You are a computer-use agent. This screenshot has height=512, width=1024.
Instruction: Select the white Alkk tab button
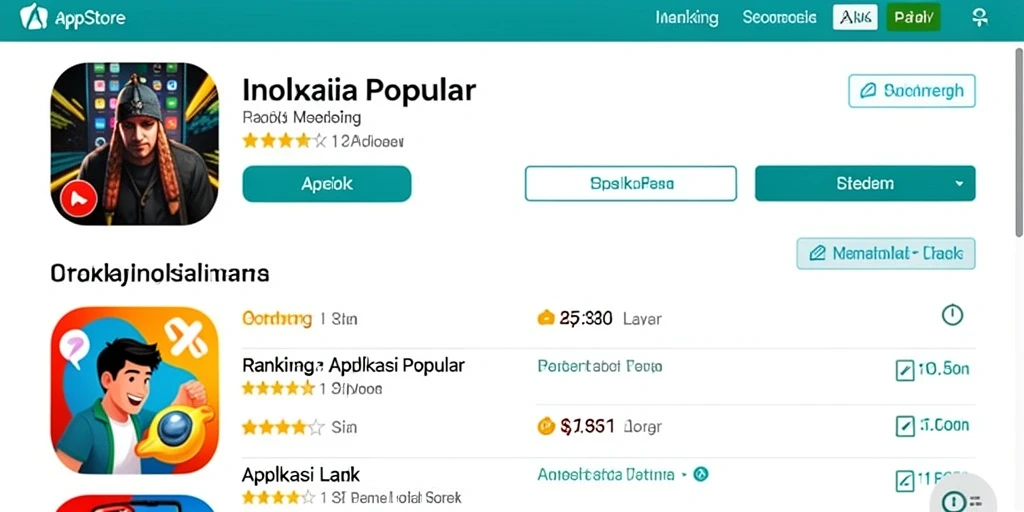pos(855,18)
